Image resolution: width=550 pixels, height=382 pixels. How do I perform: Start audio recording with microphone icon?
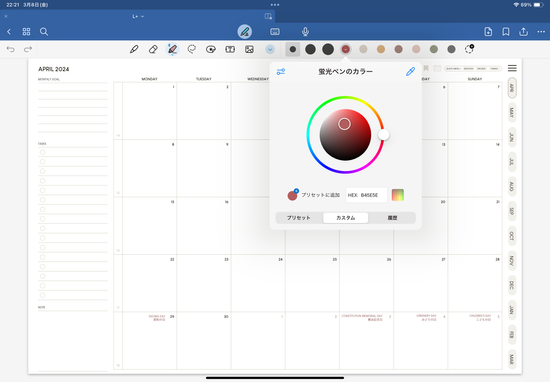coord(306,32)
